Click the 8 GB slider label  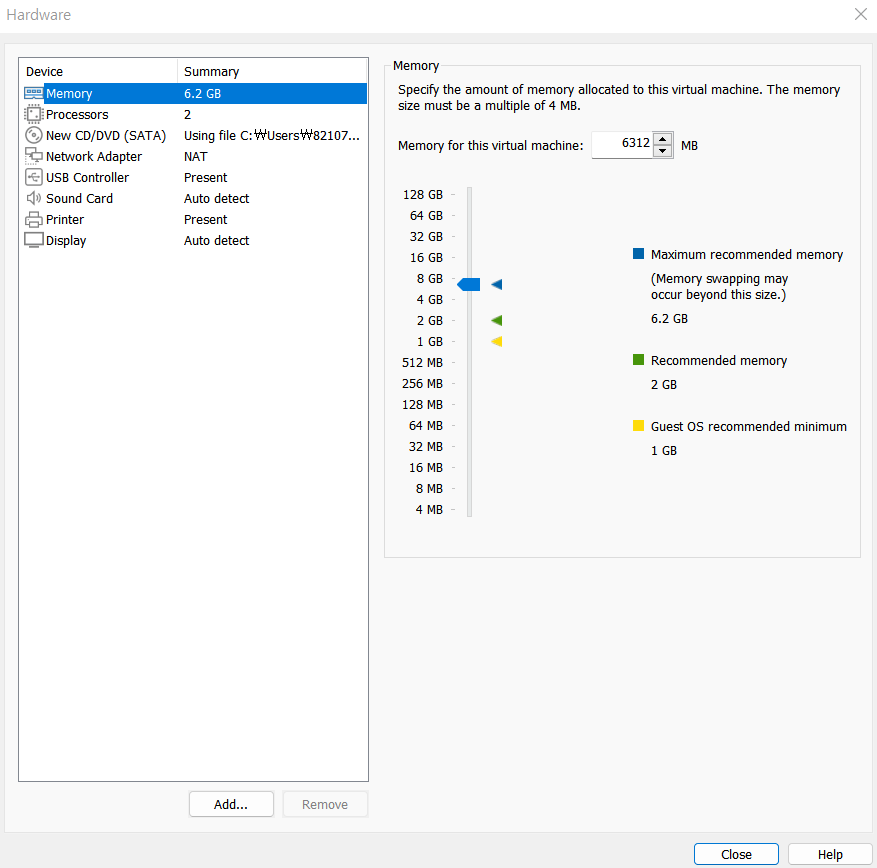click(x=430, y=279)
